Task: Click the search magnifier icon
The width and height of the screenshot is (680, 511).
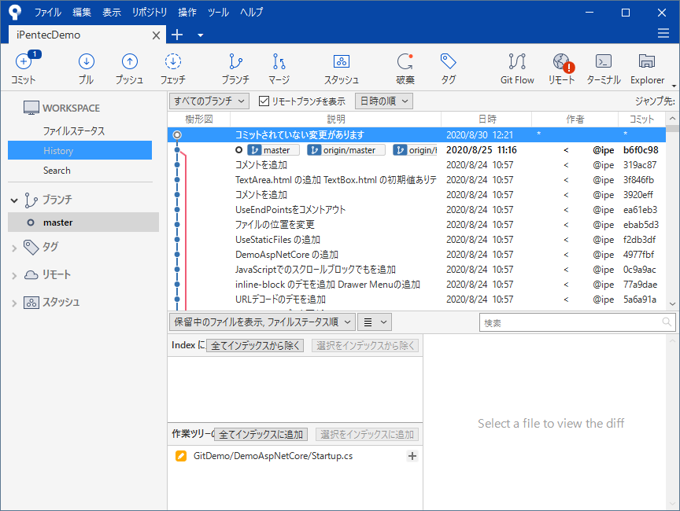Action: tap(667, 322)
